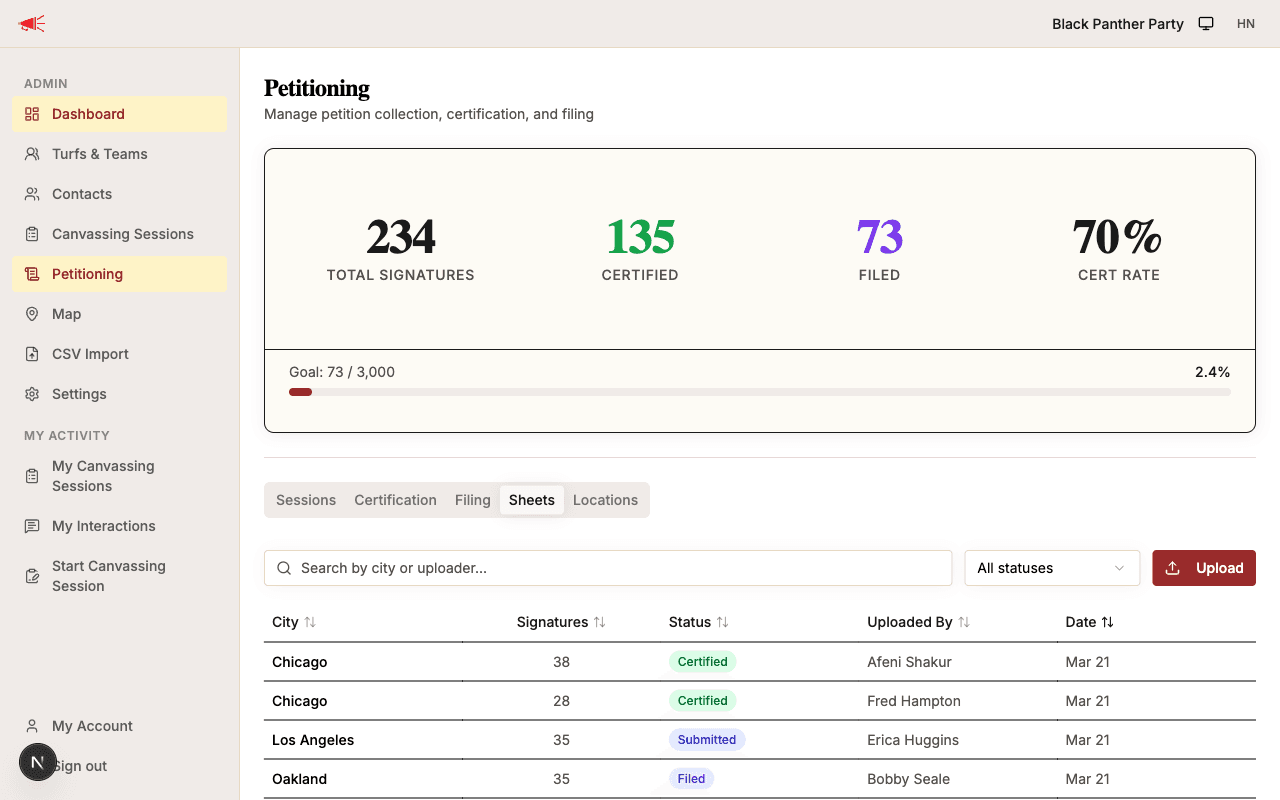Click the Settings gear icon
Screen dimensions: 1280x800
[x=32, y=394]
